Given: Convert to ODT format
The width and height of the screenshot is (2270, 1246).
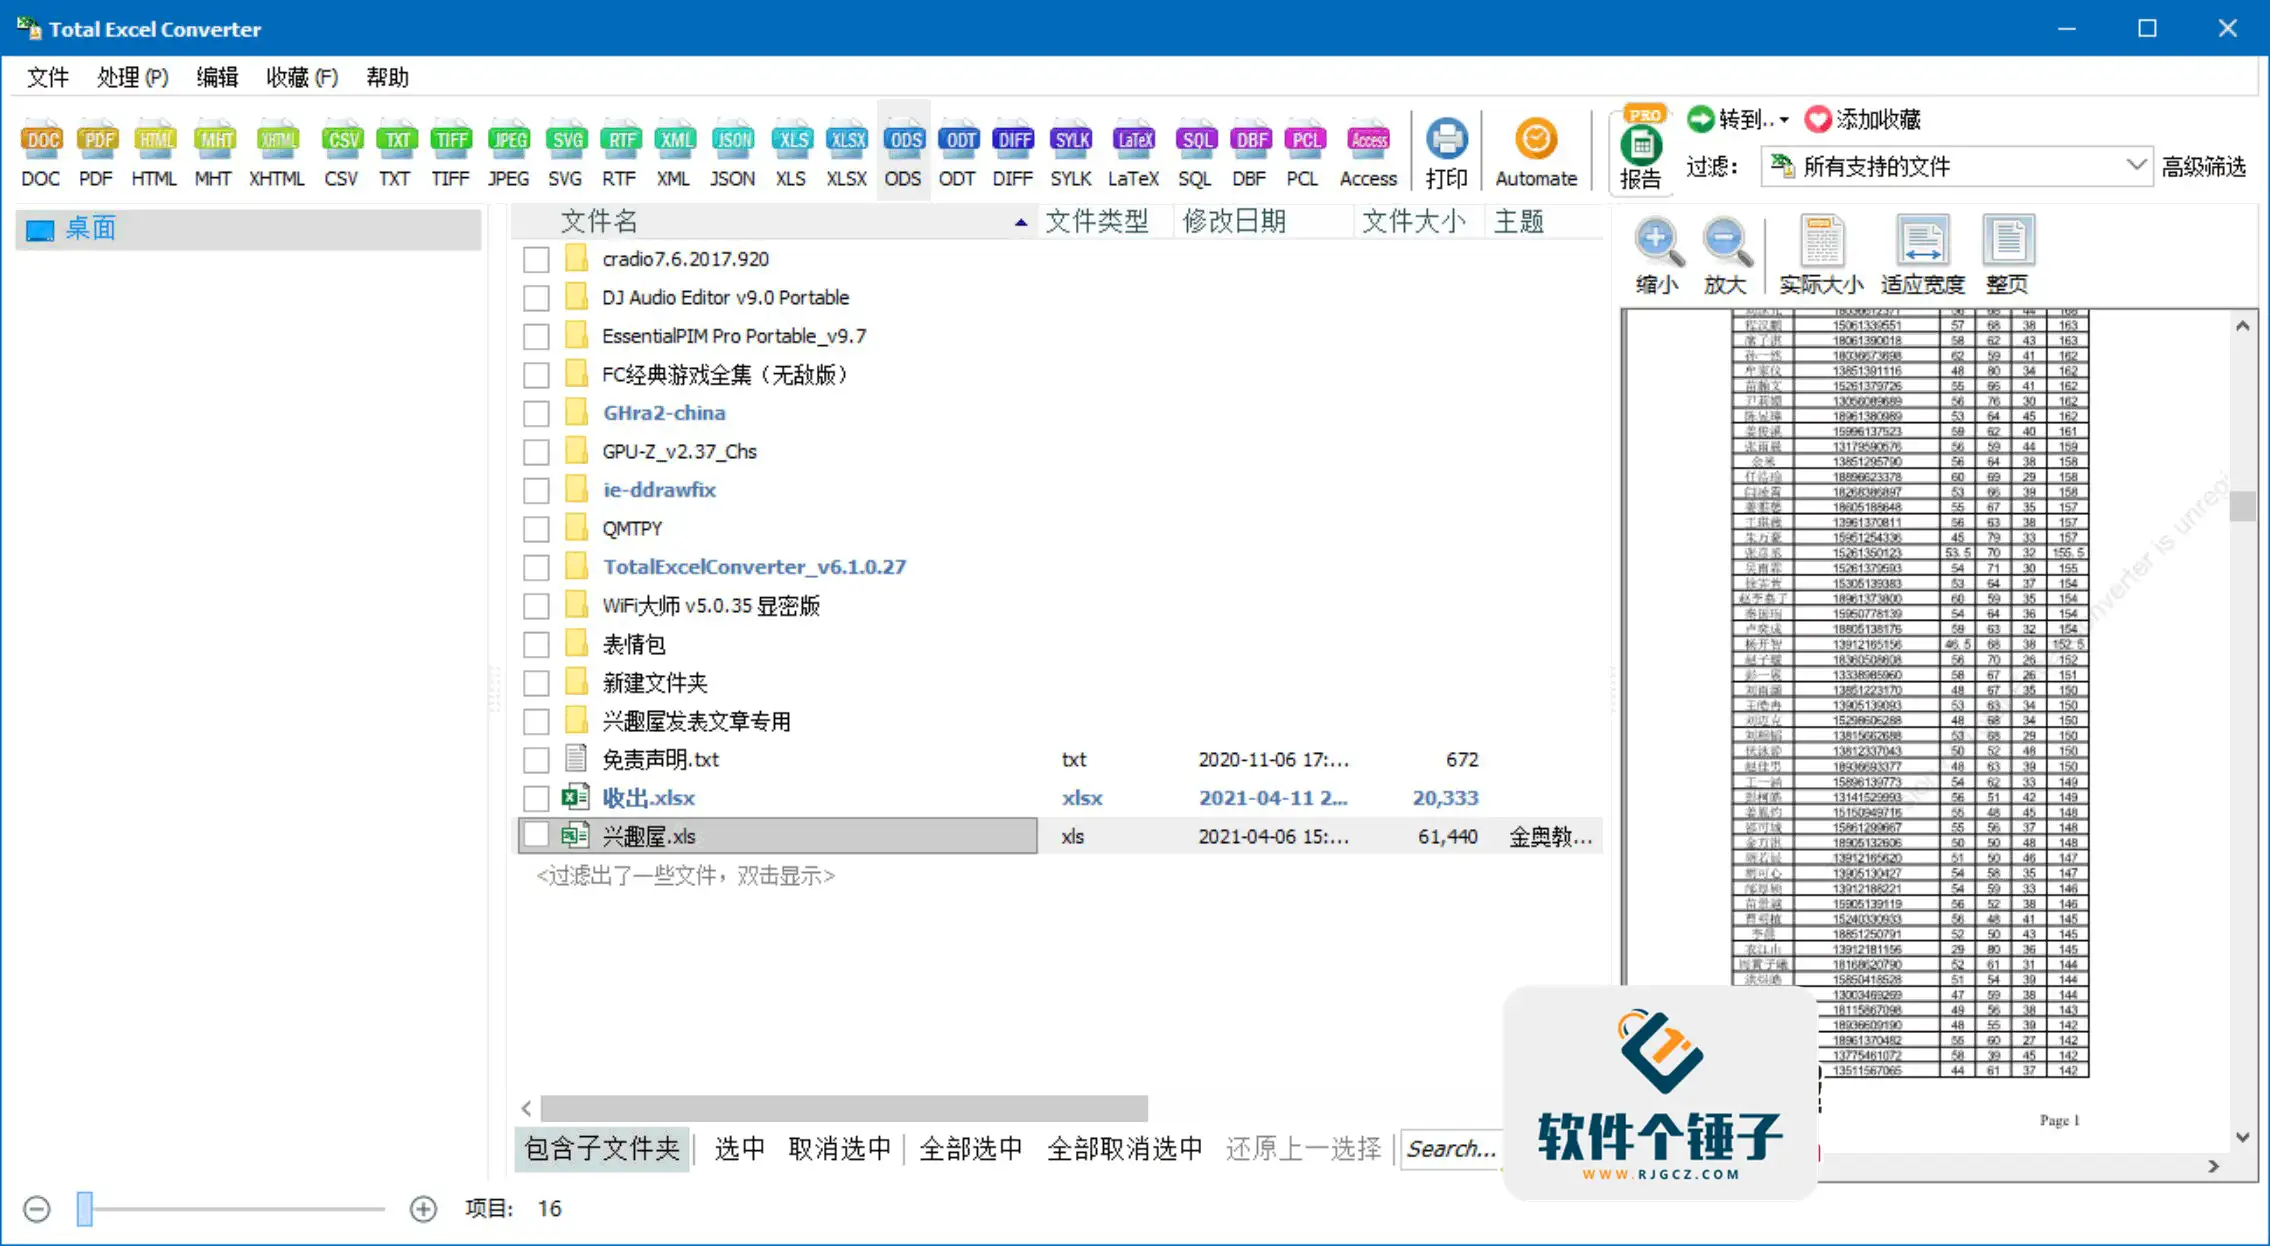Looking at the screenshot, I should pos(958,153).
